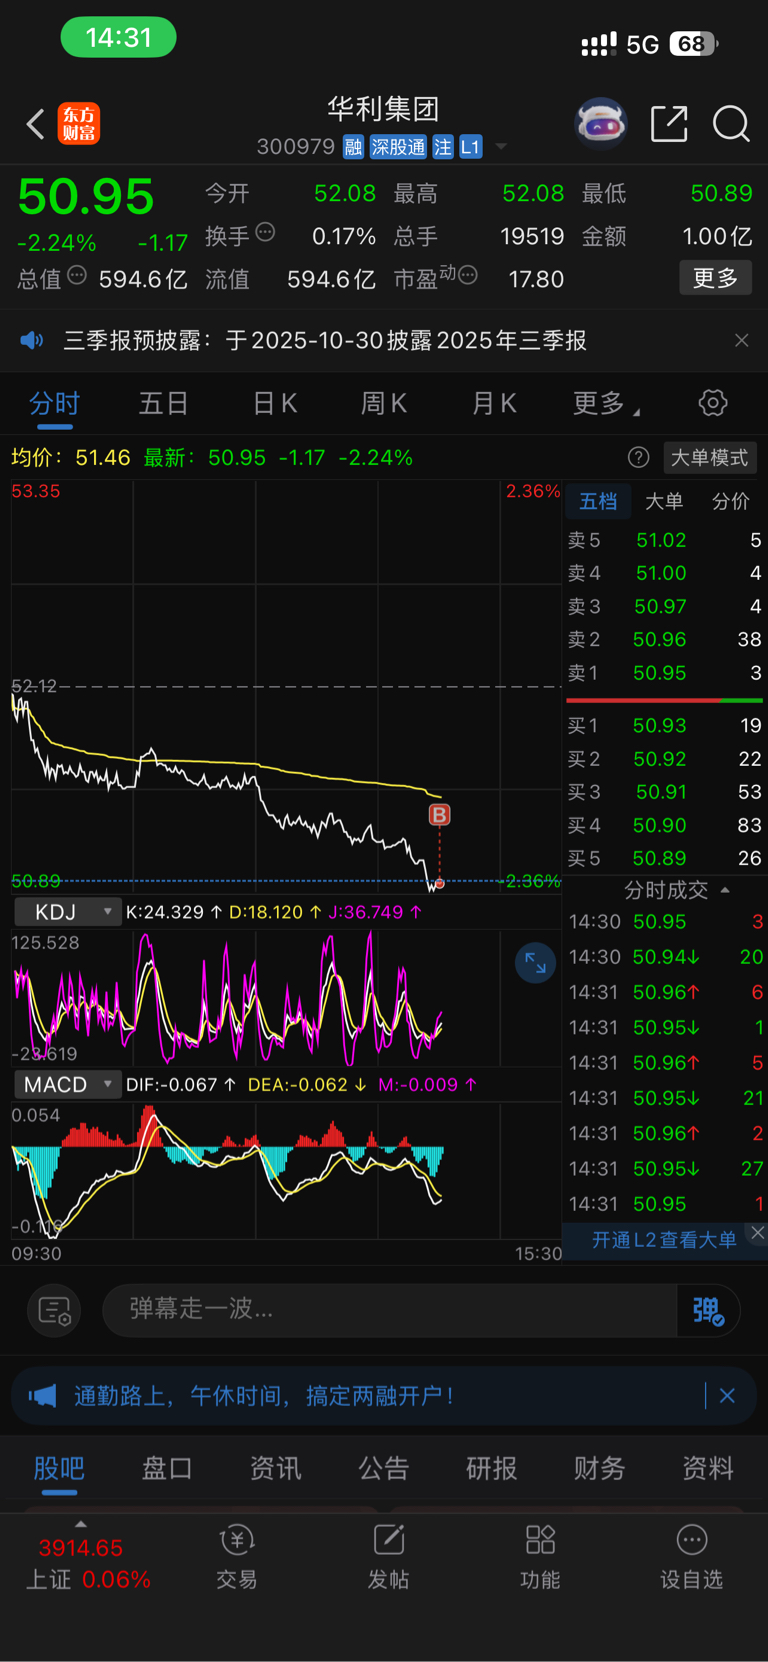This screenshot has height=1662, width=768.
Task: Tap the 深股通 badge
Action: click(x=398, y=147)
